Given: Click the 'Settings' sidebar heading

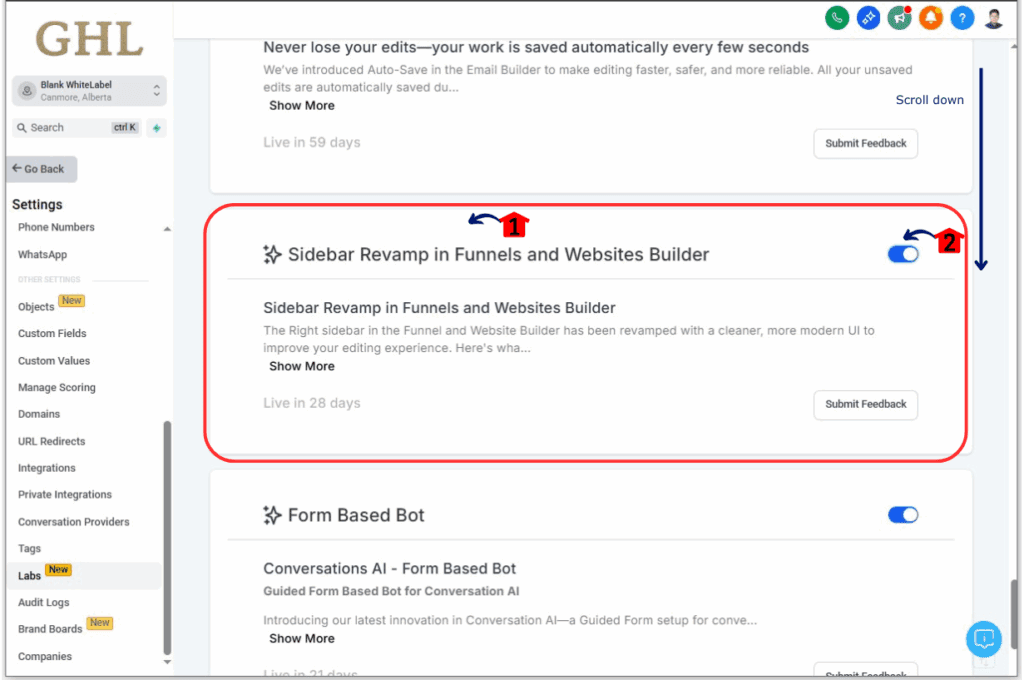Looking at the screenshot, I should 37,204.
